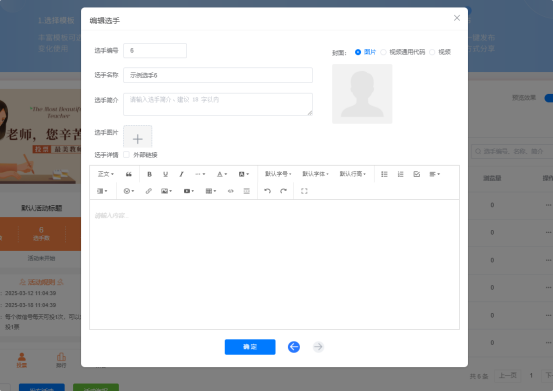Open the indent dropdown in the editor toolbar
This screenshot has width=553, height=392.
point(102,191)
